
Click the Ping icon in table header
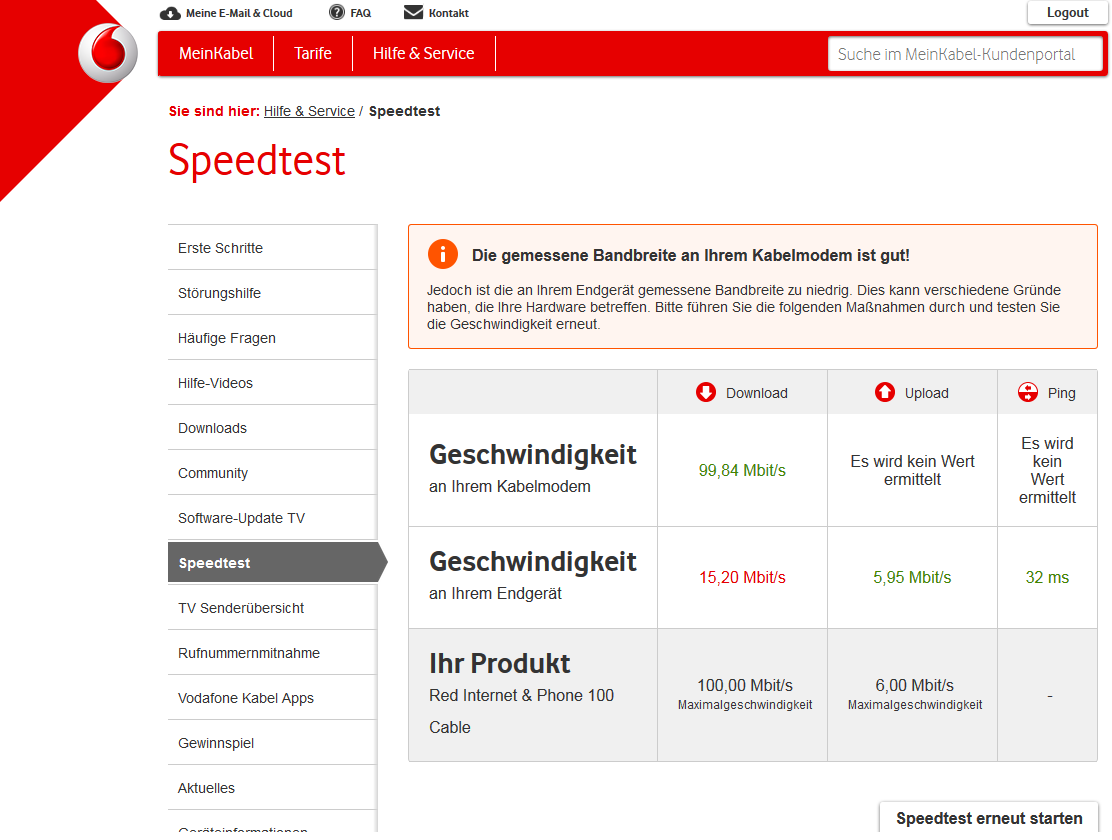pos(1028,392)
